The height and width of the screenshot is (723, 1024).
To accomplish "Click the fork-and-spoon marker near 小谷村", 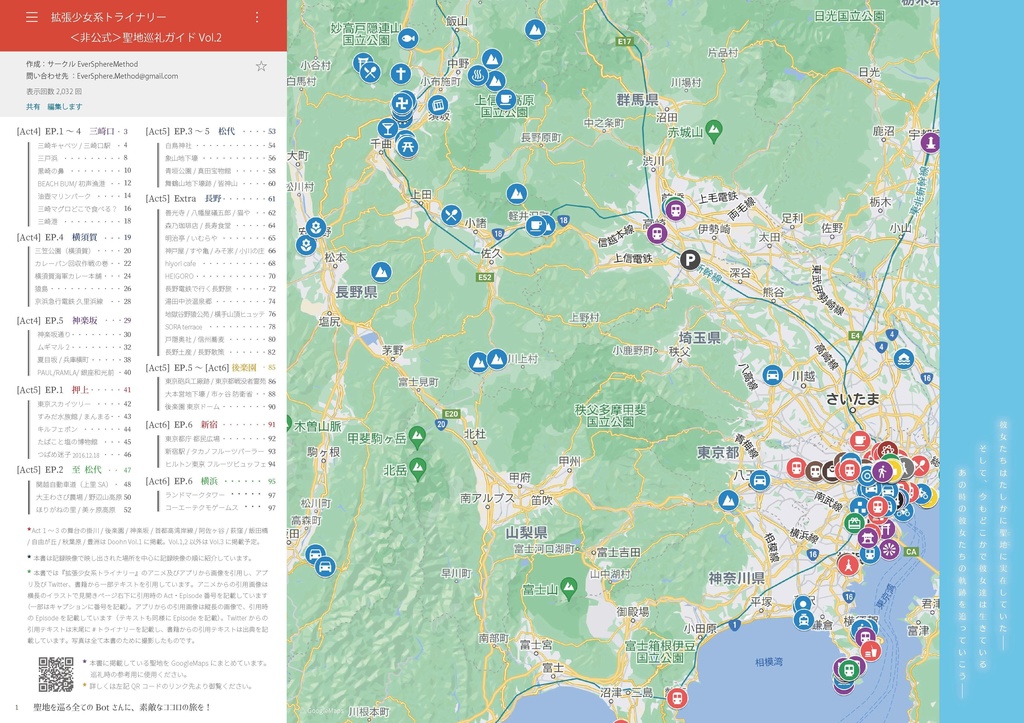I will pos(370,71).
